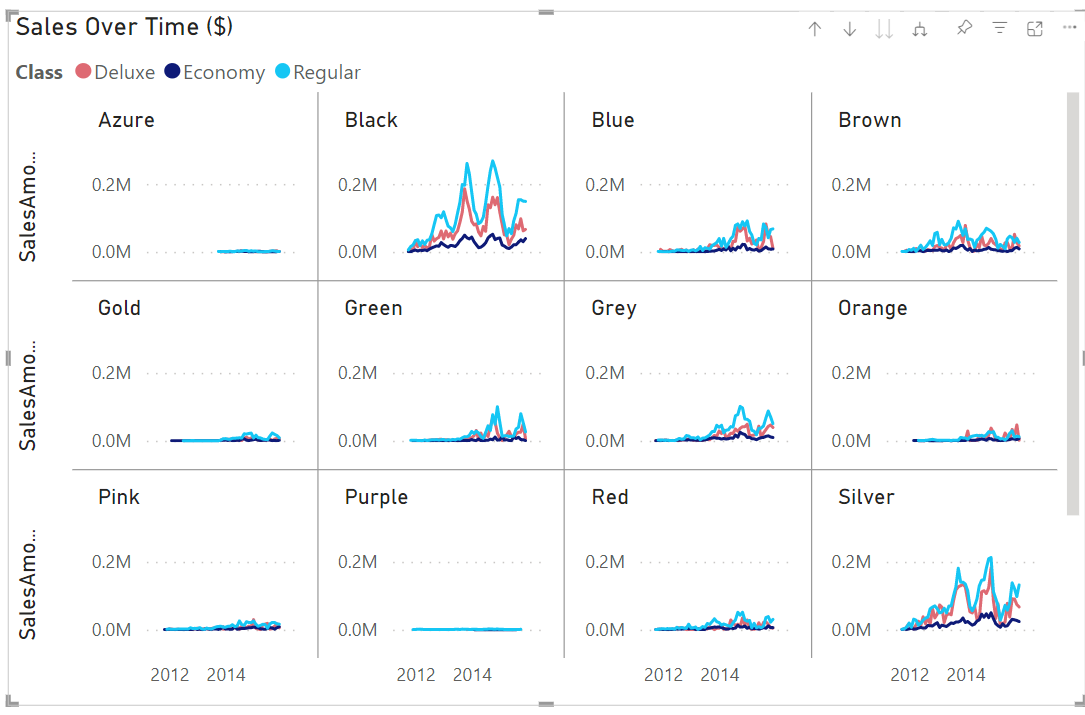This screenshot has height=715, width=1085.
Task: Click the Black chart title
Action: pos(372,120)
